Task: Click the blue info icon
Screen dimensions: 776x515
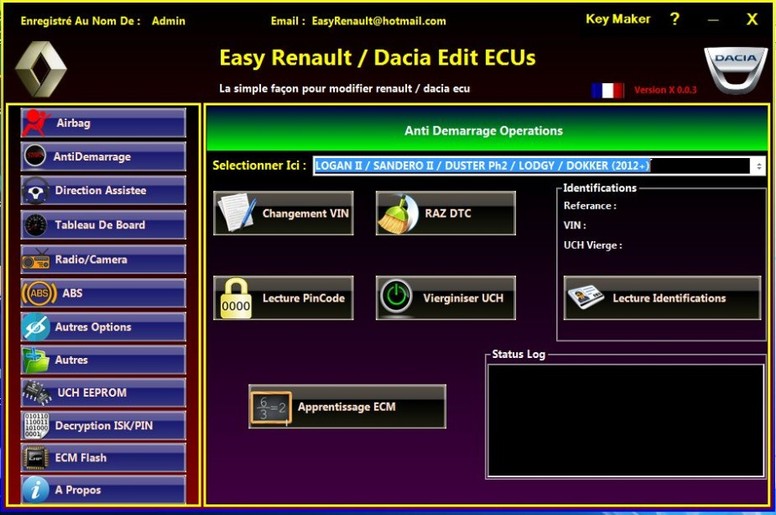Action: pos(36,490)
